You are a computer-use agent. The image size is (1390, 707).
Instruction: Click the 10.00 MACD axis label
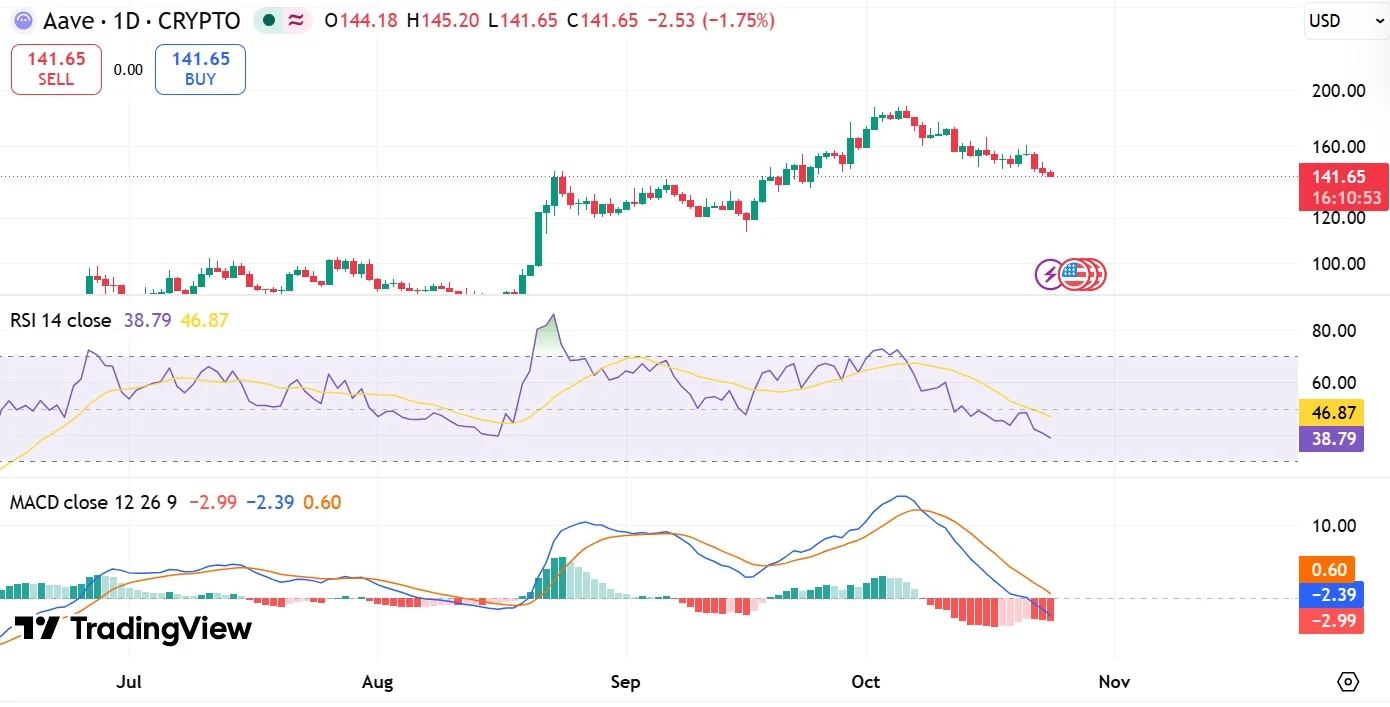pyautogui.click(x=1333, y=526)
